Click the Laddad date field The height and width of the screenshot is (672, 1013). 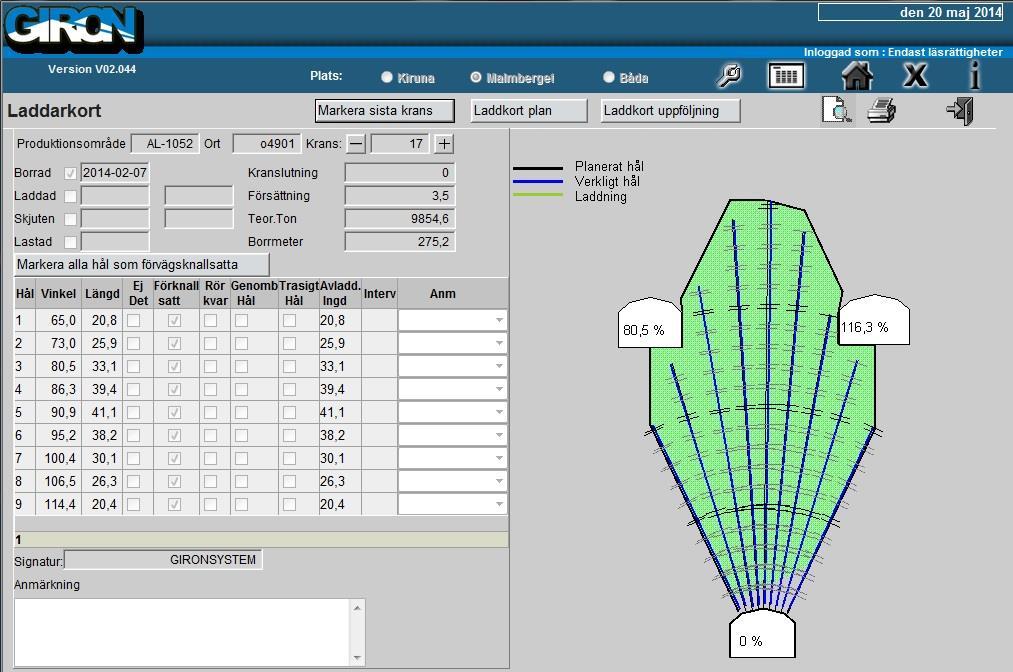tap(115, 196)
